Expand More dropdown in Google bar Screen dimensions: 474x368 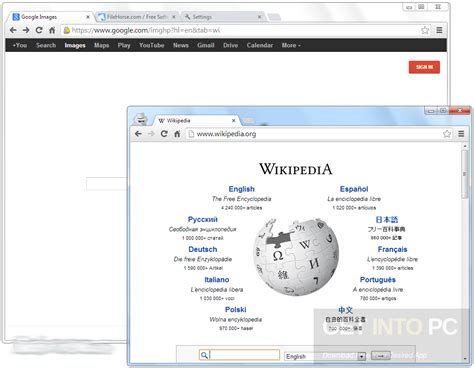[x=291, y=45]
